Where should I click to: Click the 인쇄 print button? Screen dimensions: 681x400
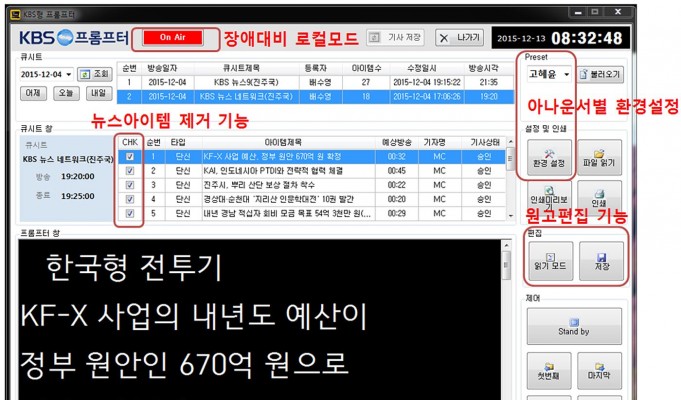click(x=599, y=198)
